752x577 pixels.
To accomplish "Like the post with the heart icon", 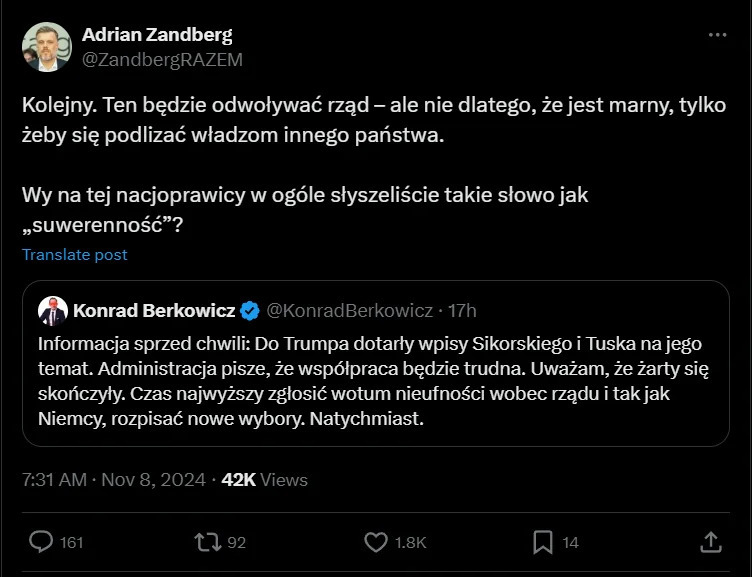I will (x=375, y=542).
